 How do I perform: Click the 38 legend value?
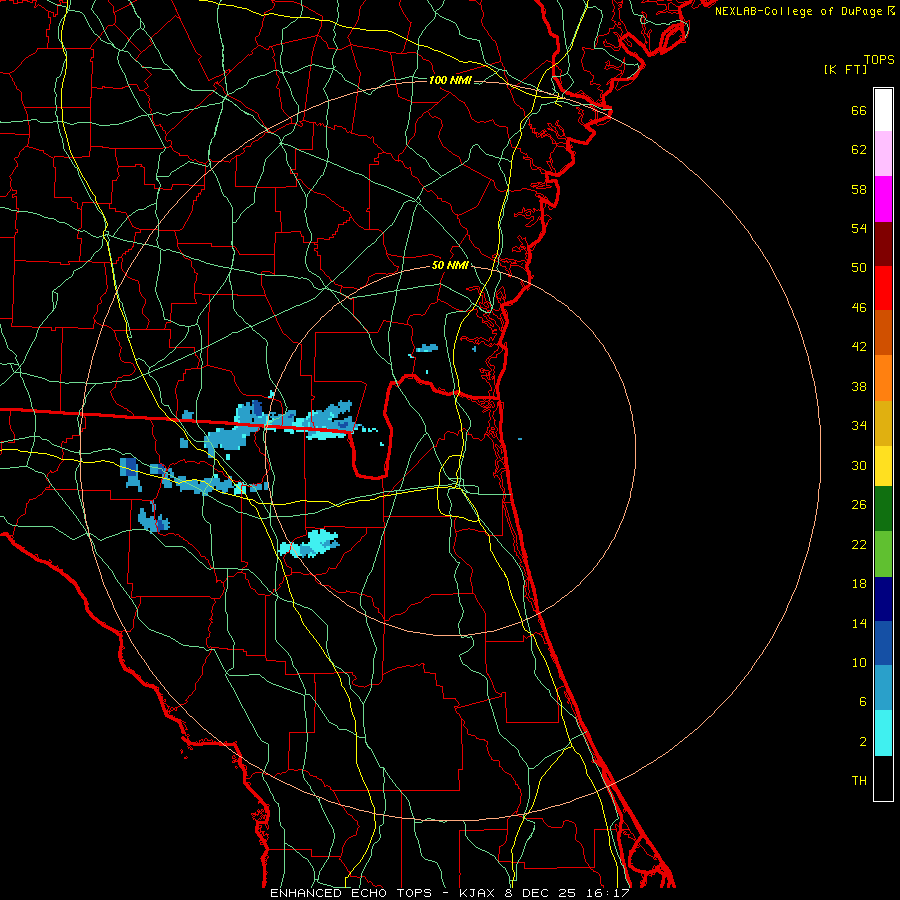(x=859, y=386)
